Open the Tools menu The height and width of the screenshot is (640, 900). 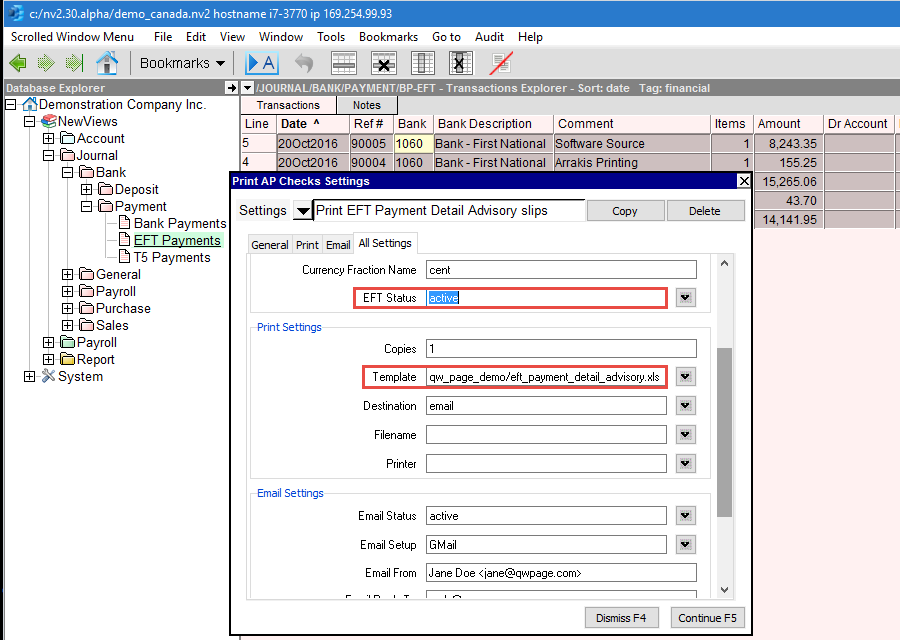pyautogui.click(x=331, y=37)
